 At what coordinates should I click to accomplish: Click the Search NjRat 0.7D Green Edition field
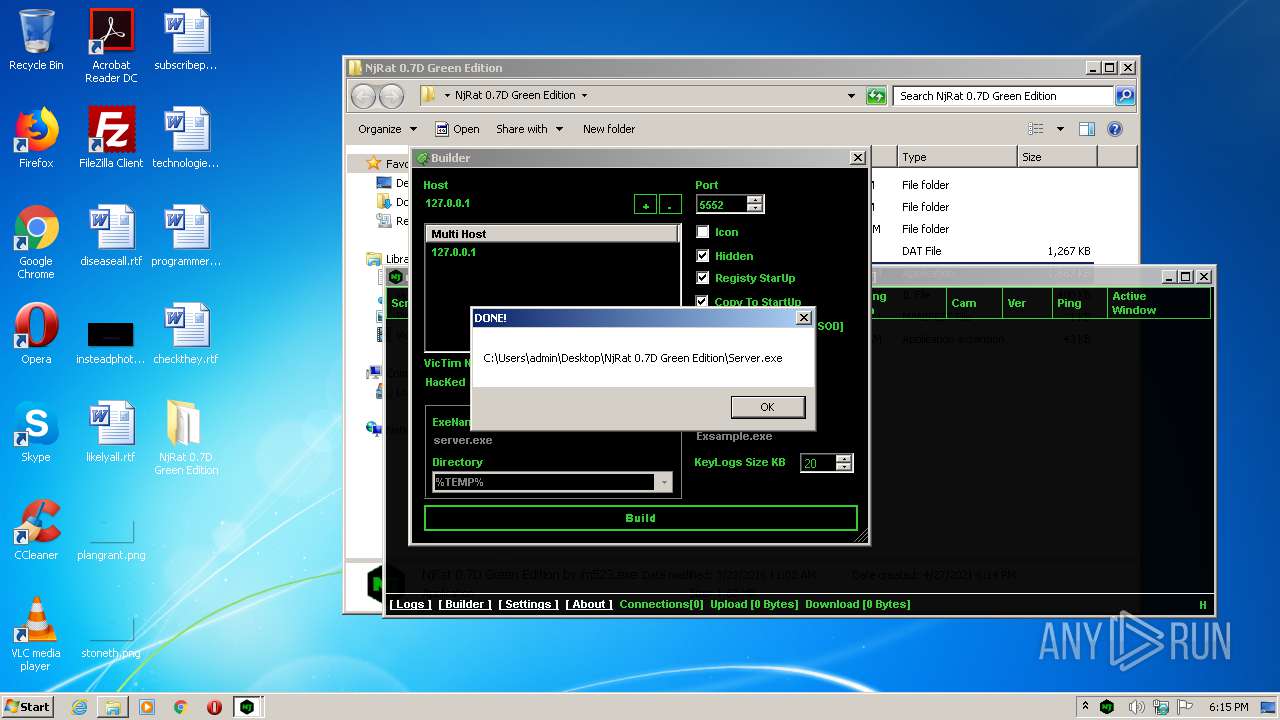(1003, 96)
